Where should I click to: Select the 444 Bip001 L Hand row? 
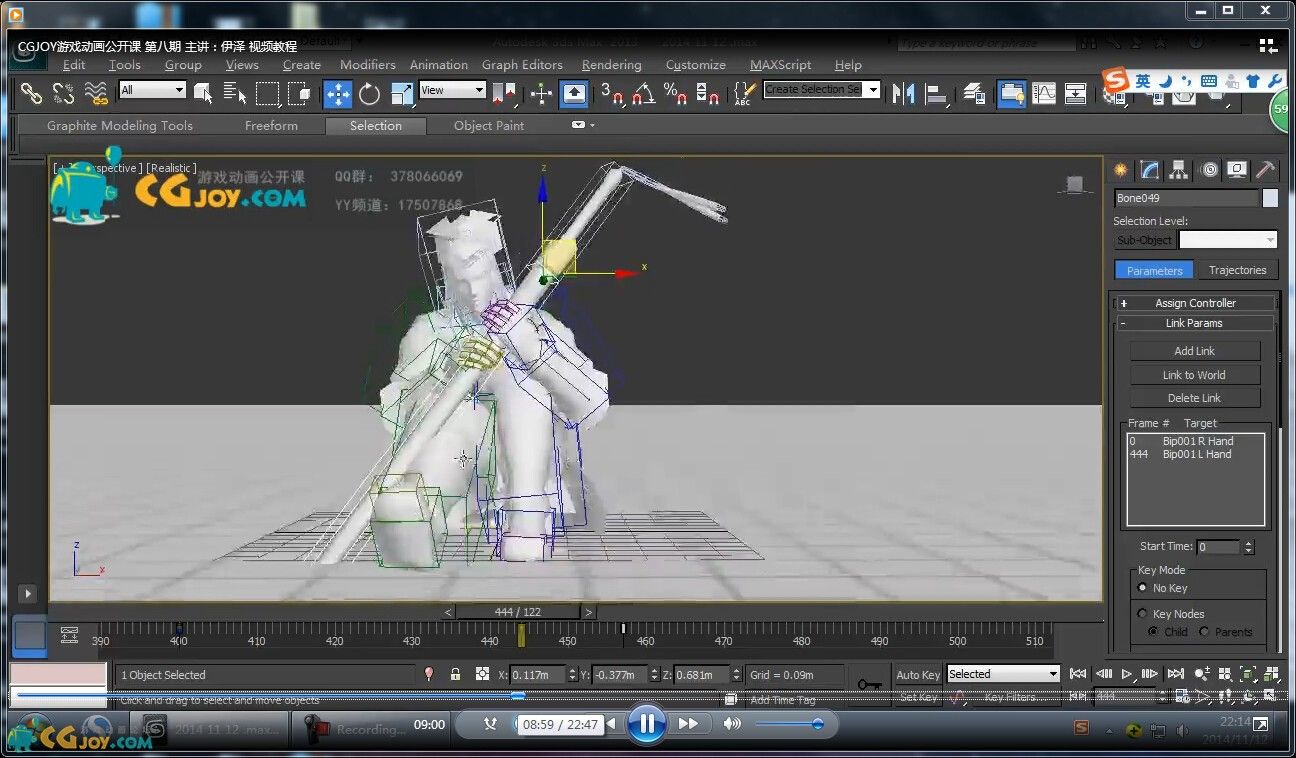pyautogui.click(x=1195, y=454)
